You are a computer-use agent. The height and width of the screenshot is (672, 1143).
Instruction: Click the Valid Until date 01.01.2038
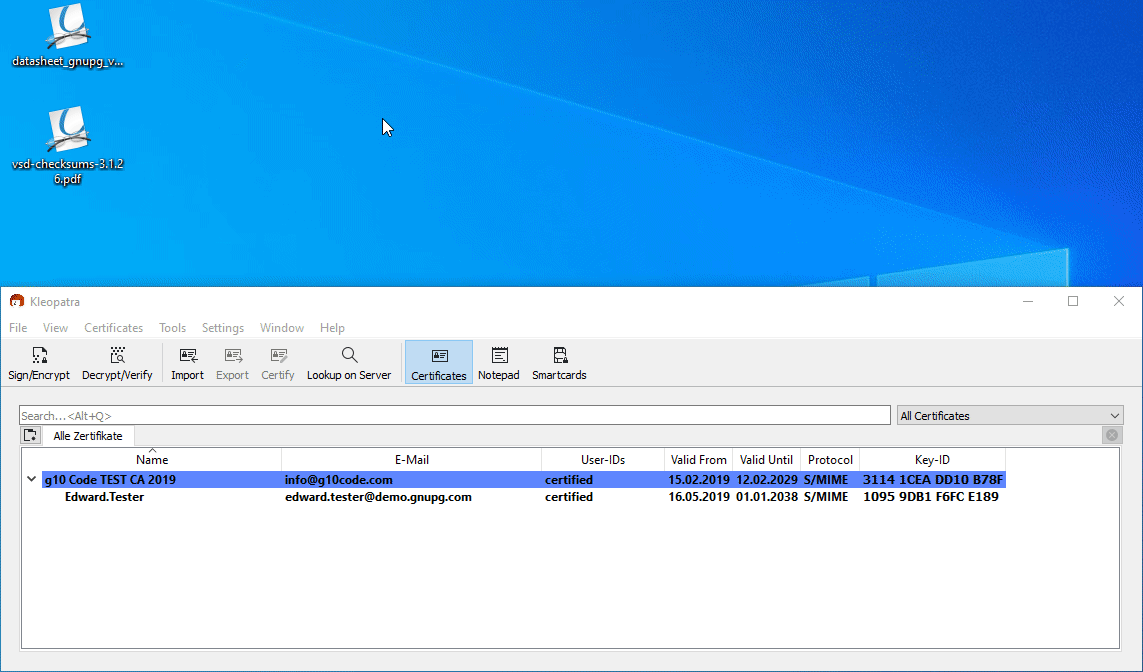point(767,497)
